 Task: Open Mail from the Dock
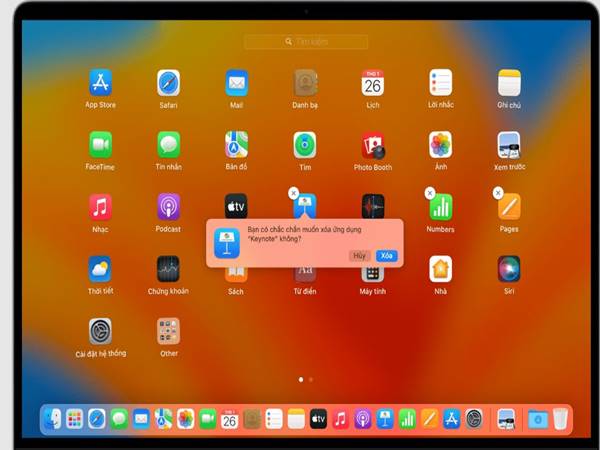pyautogui.click(x=141, y=419)
